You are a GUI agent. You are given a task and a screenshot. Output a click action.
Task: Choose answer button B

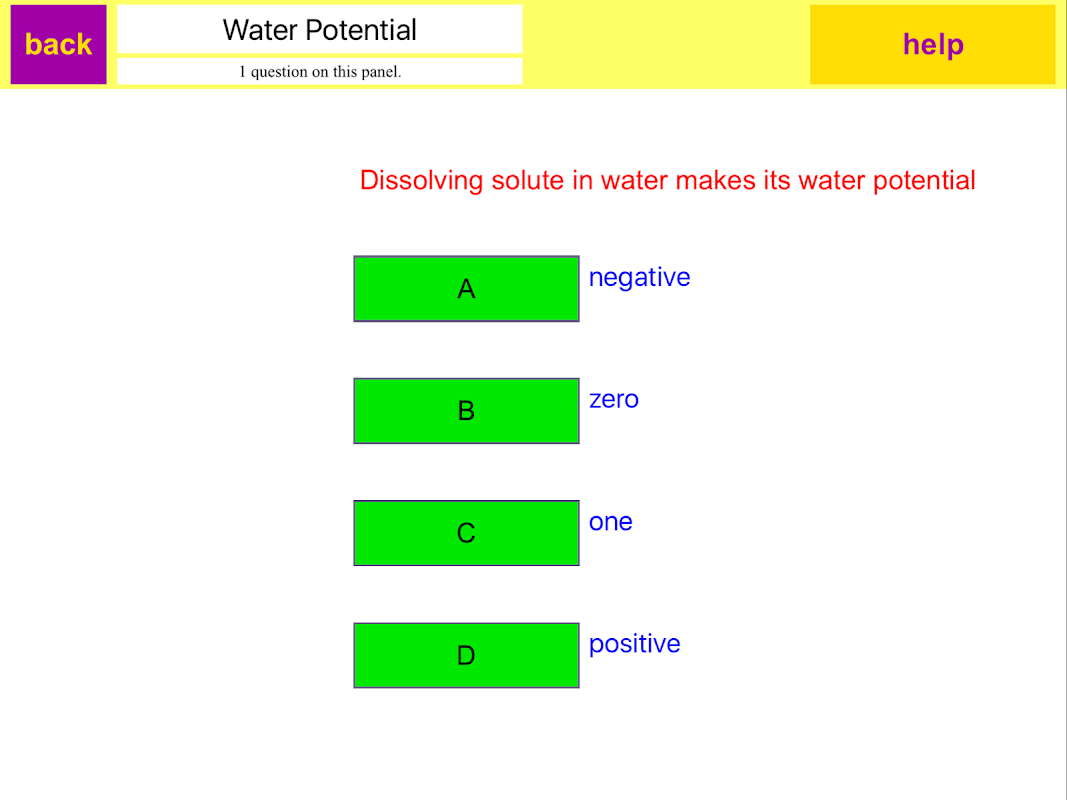(466, 411)
